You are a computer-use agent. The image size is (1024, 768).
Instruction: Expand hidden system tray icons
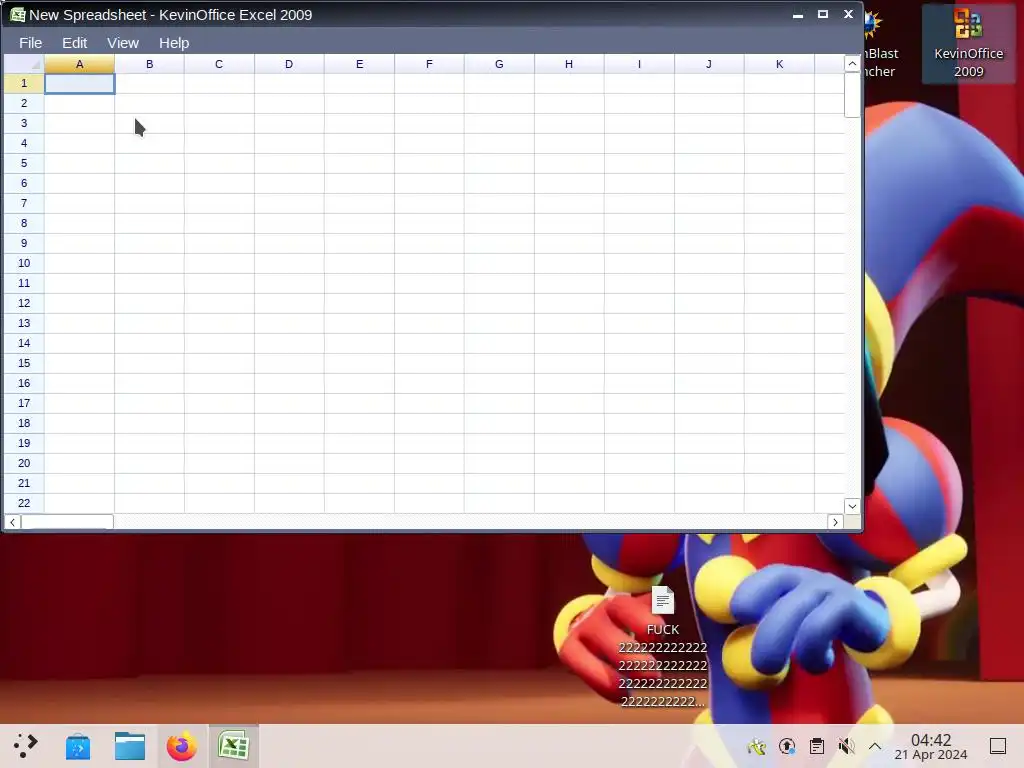point(875,746)
